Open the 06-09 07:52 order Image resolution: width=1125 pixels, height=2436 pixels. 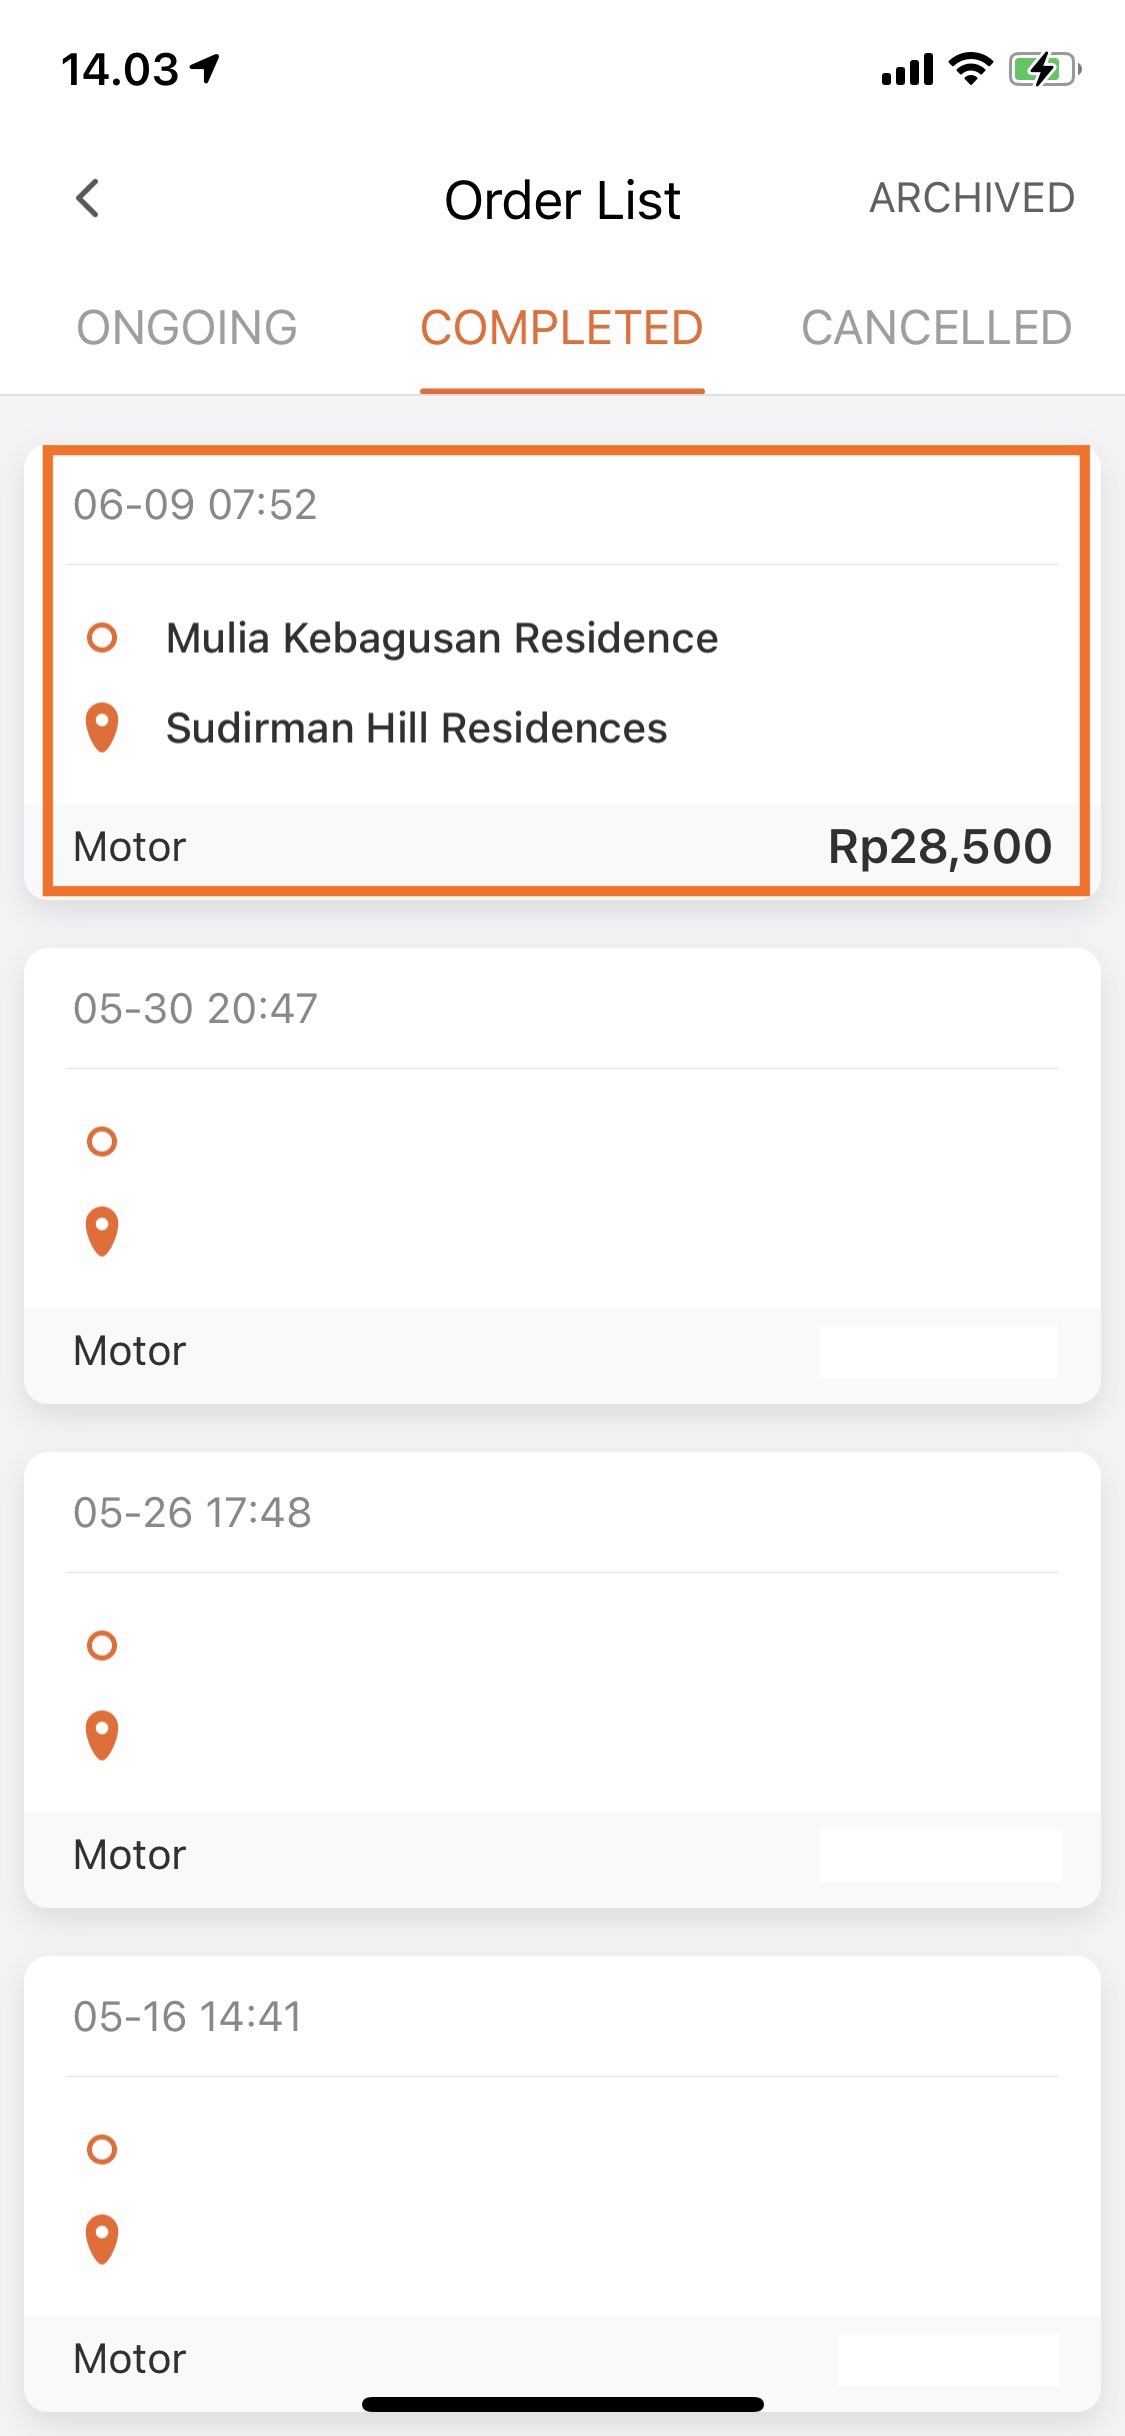(562, 672)
